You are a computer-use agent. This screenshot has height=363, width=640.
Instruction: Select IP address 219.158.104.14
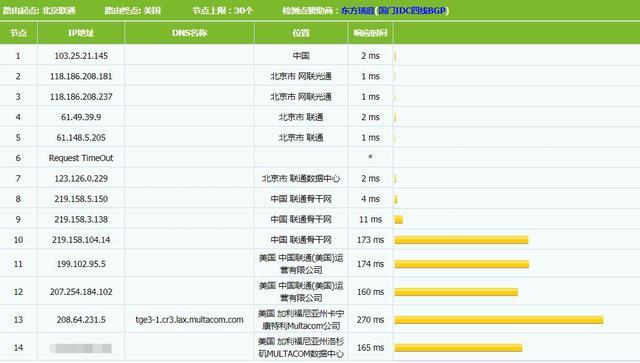(81, 240)
